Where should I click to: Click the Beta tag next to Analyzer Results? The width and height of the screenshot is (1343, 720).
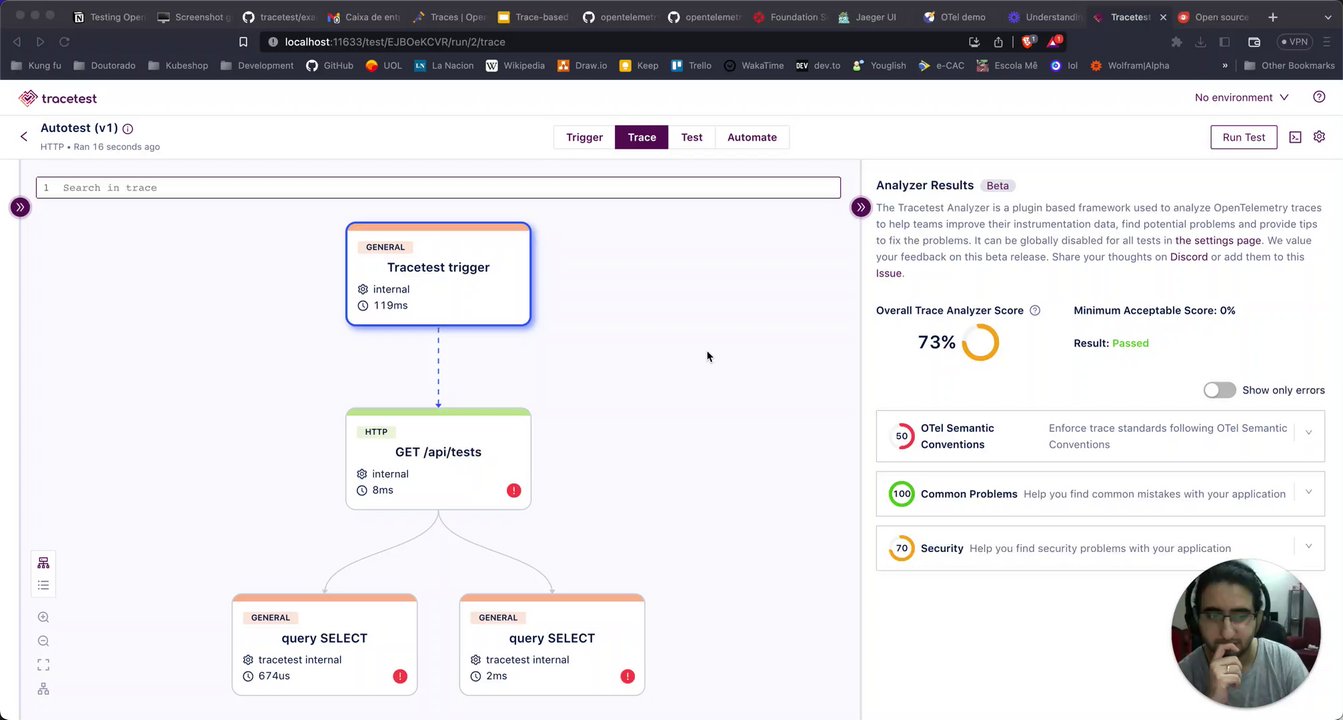click(x=998, y=186)
